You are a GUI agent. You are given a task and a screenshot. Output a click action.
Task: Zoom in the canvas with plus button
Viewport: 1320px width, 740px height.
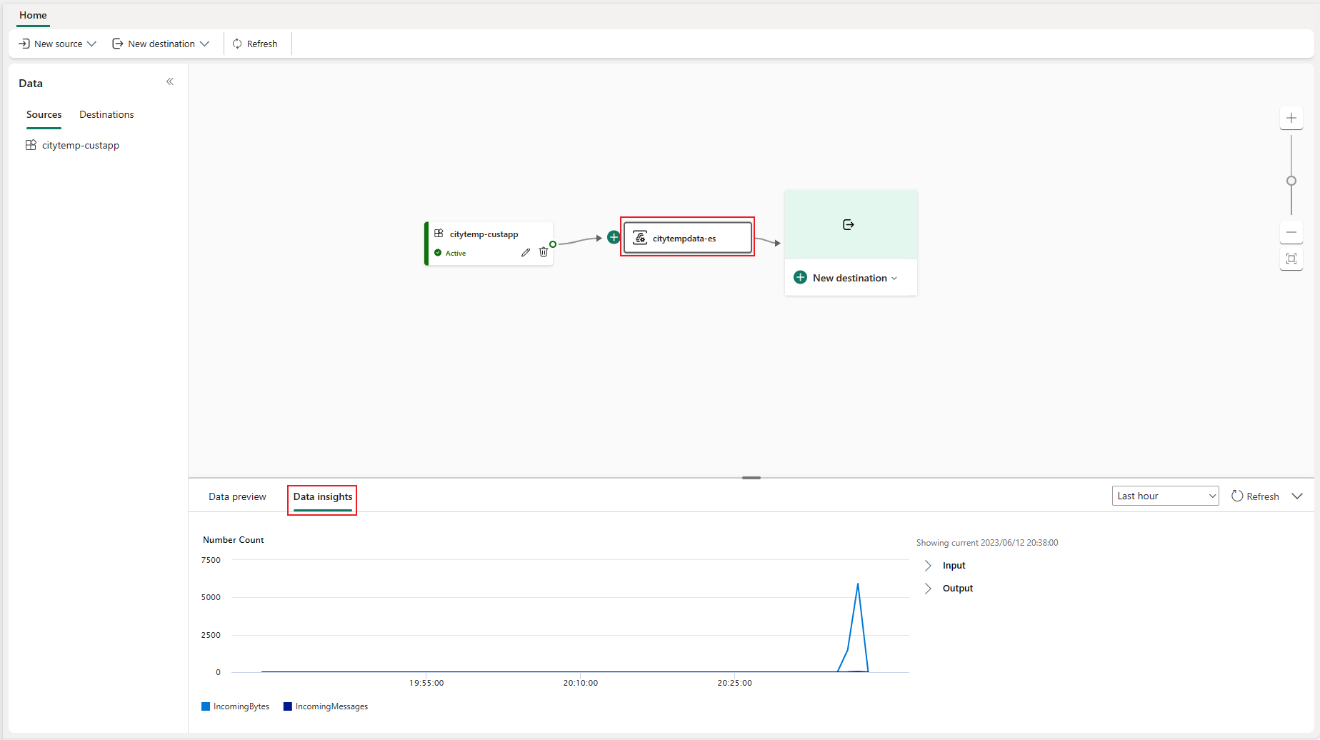(x=1291, y=118)
